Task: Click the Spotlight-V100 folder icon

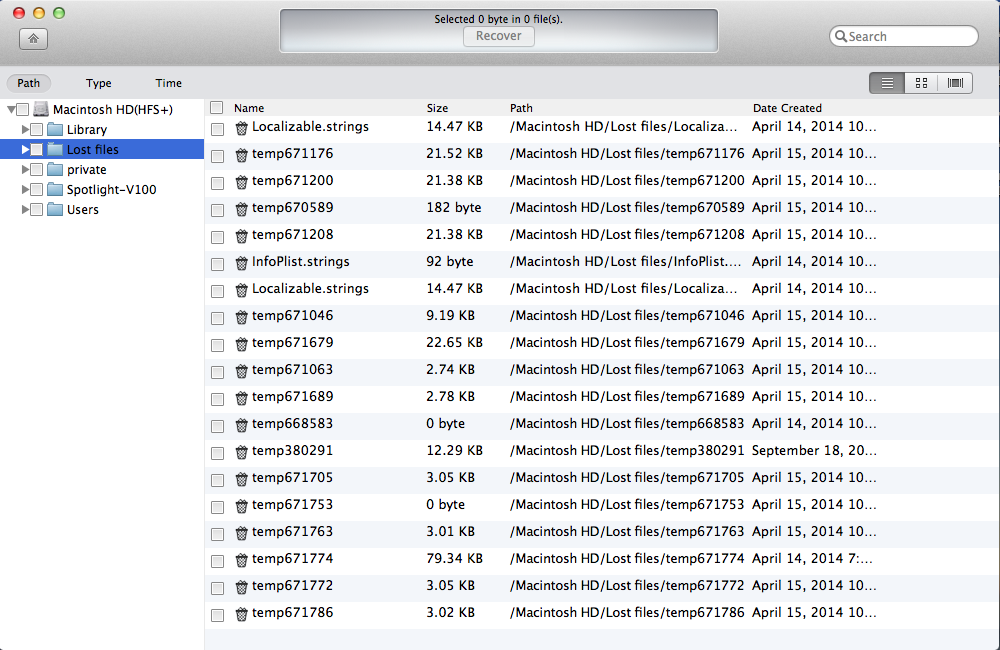Action: 55,189
